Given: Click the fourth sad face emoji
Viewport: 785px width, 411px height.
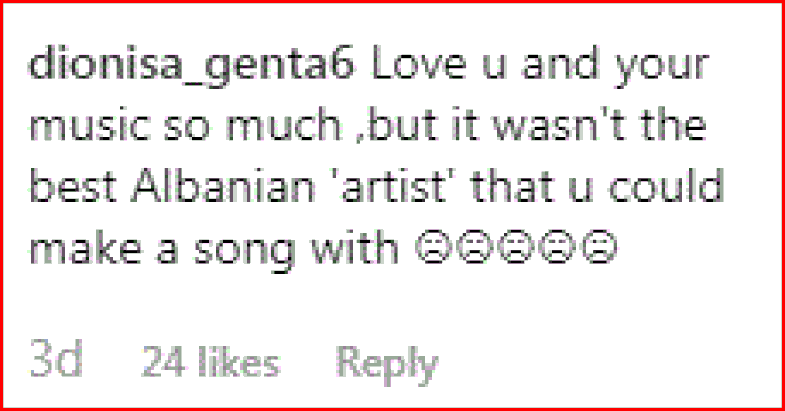Looking at the screenshot, I should [x=558, y=247].
